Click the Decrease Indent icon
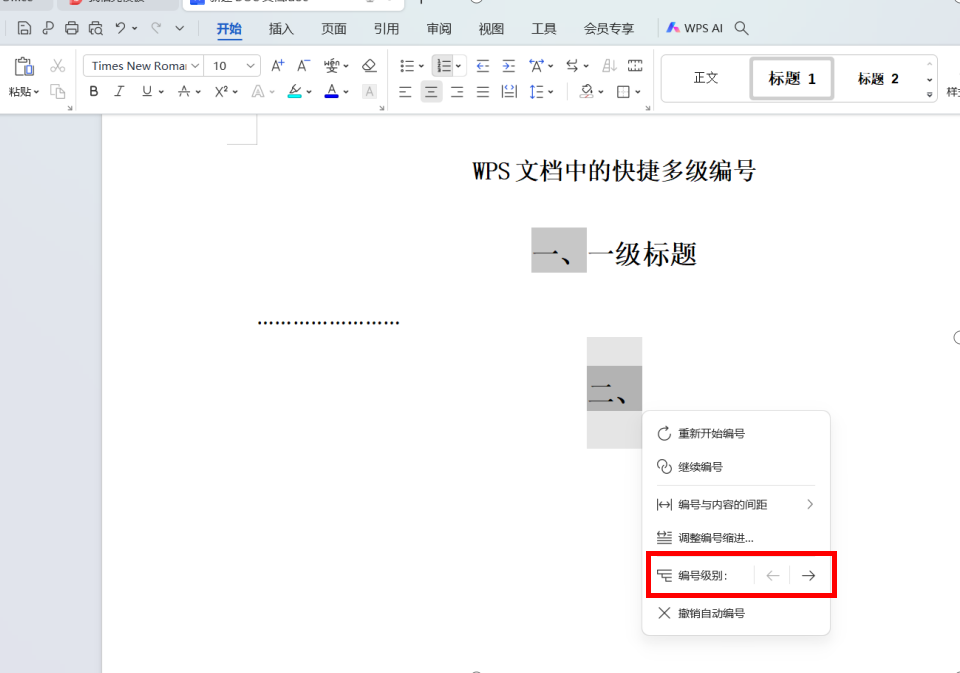Image resolution: width=960 pixels, height=673 pixels. [x=482, y=66]
